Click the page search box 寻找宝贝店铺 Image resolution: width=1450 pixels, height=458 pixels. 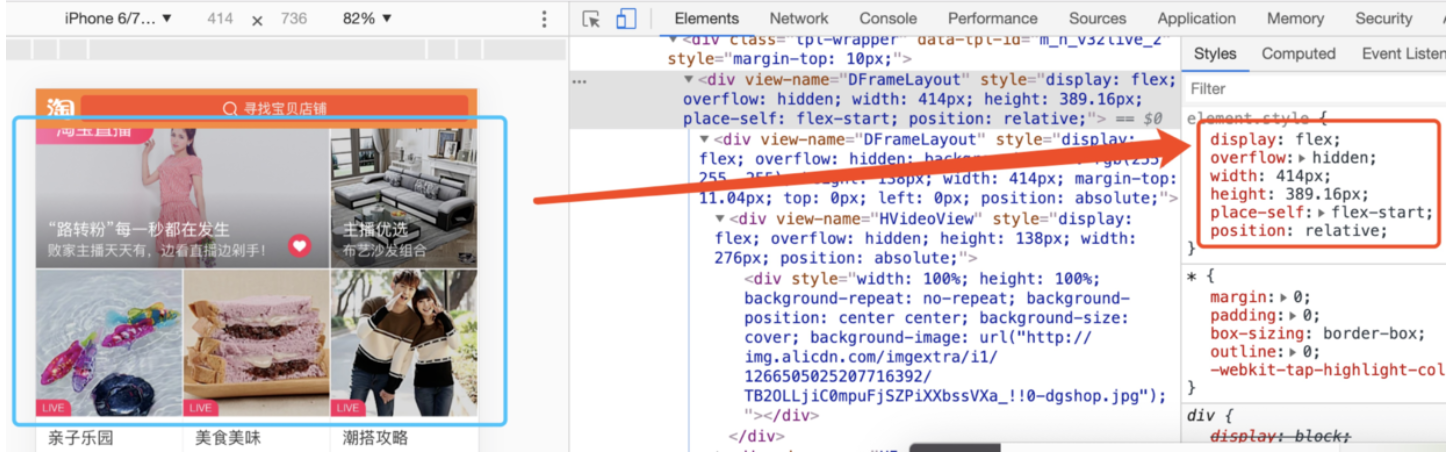pyautogui.click(x=275, y=109)
